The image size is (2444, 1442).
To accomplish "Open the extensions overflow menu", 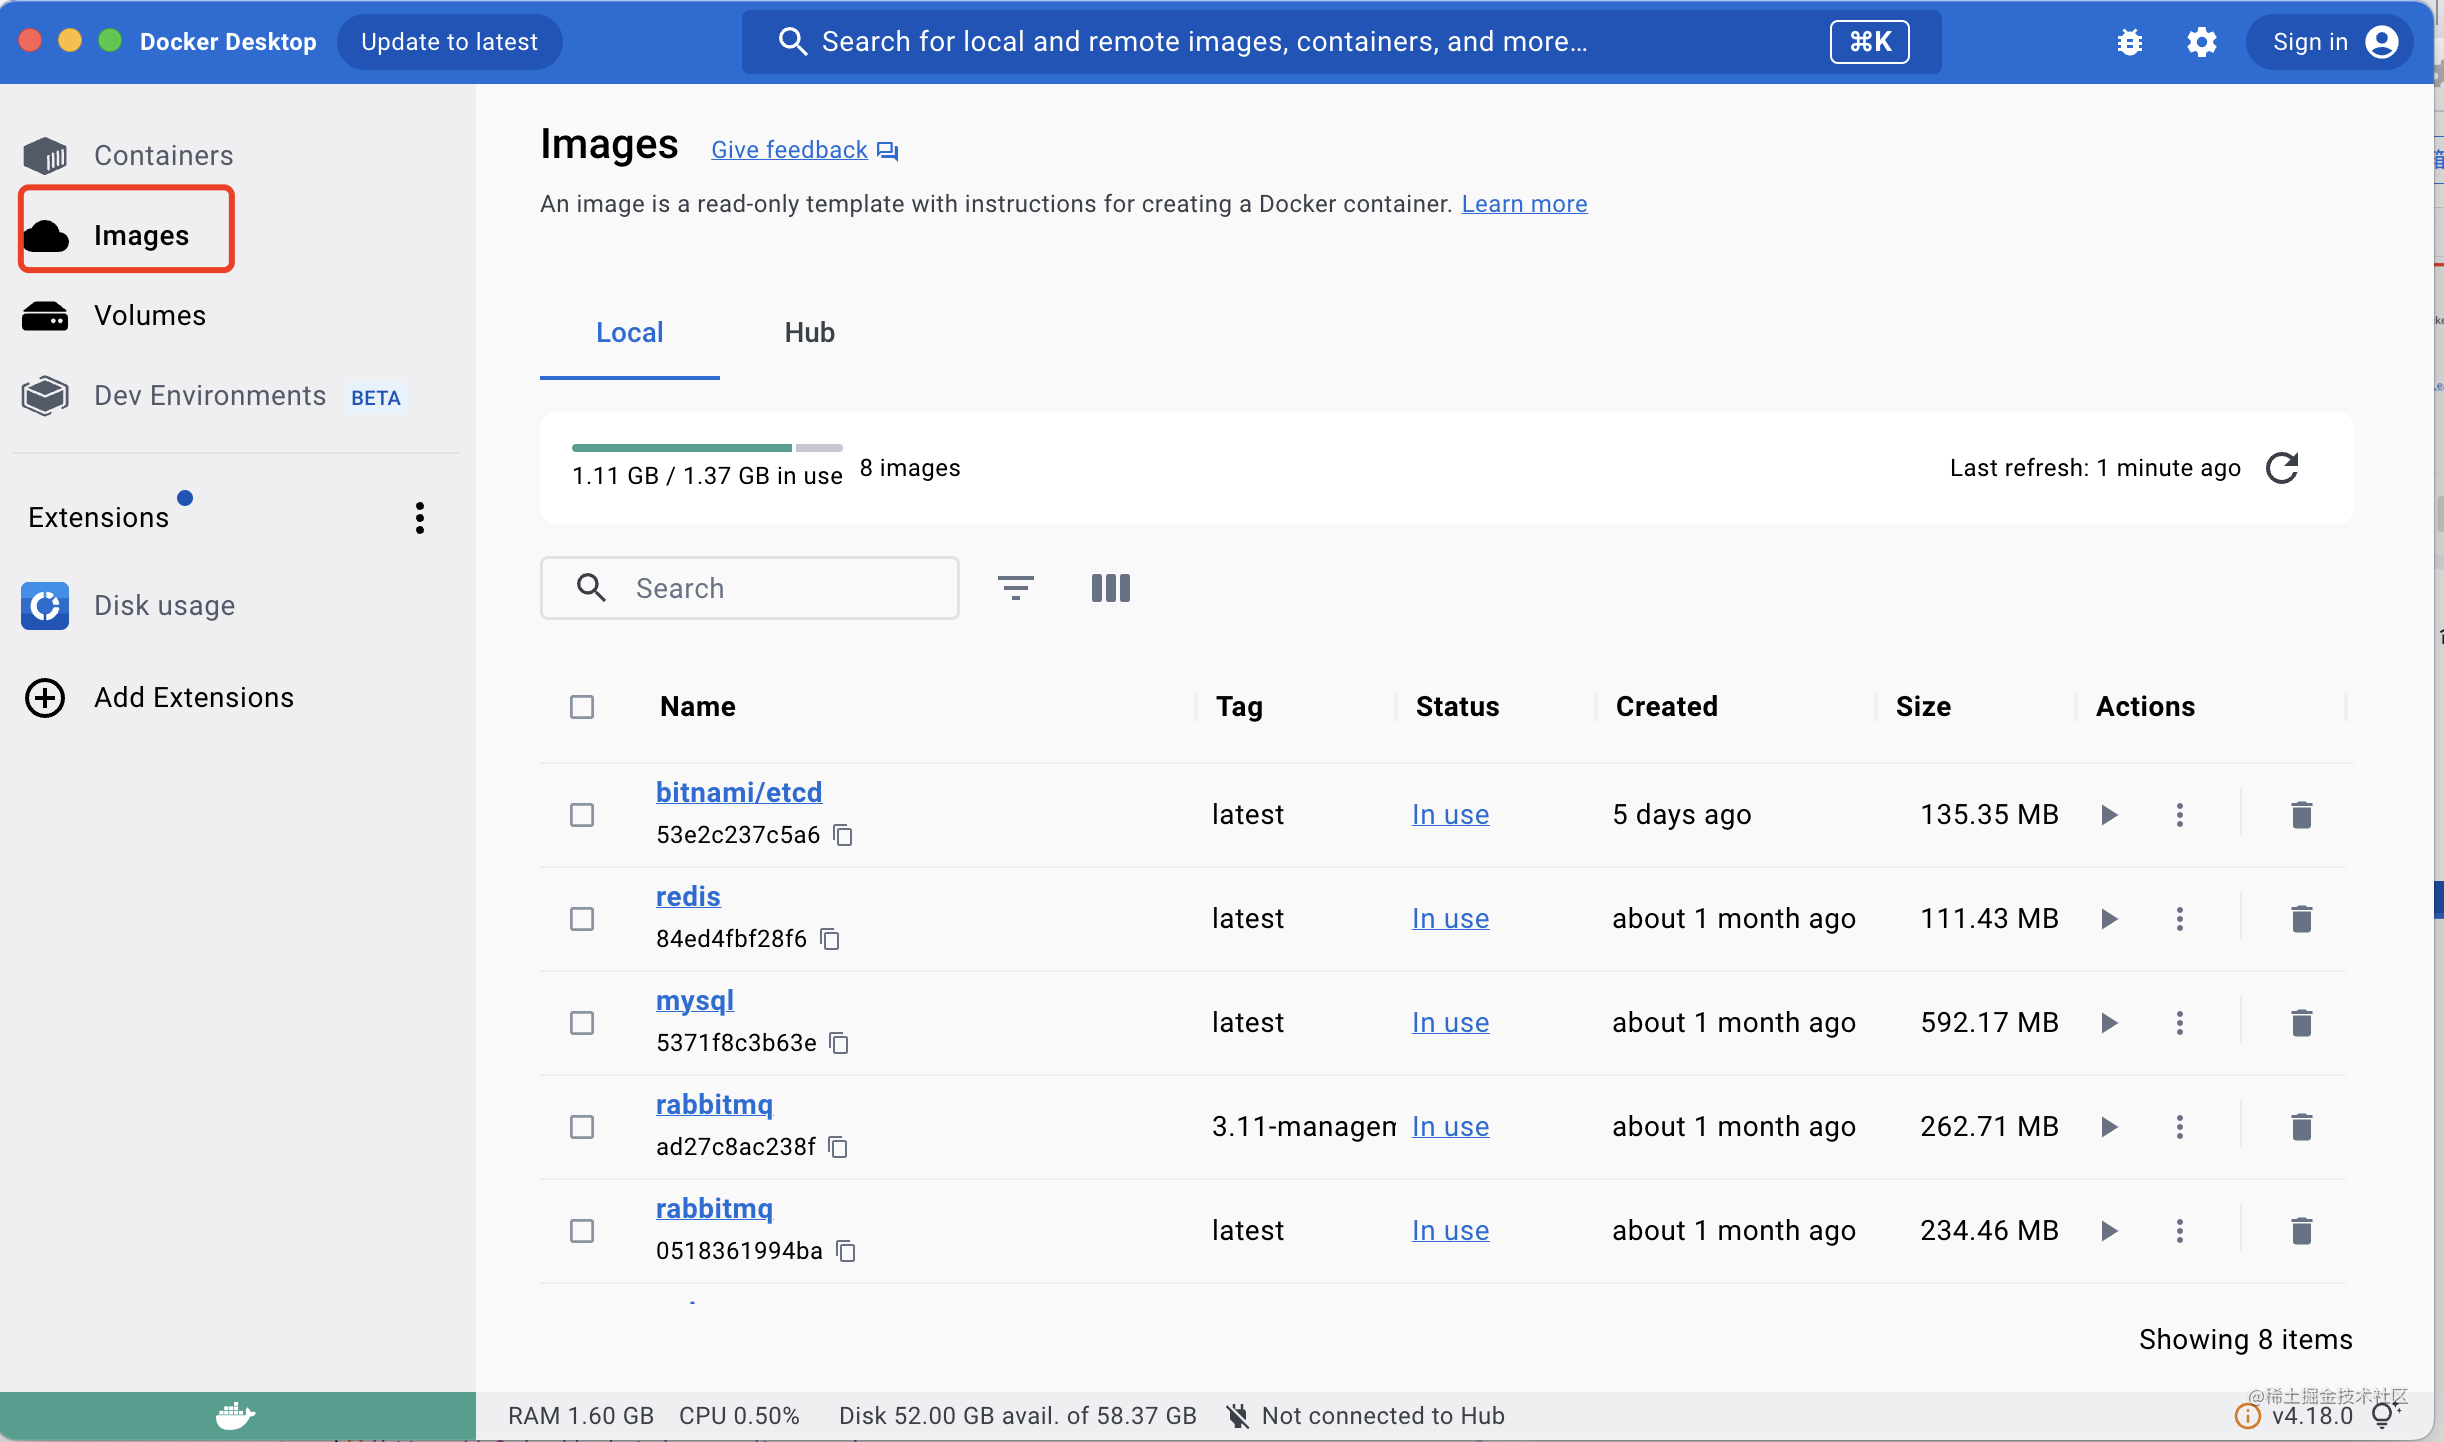I will (419, 517).
